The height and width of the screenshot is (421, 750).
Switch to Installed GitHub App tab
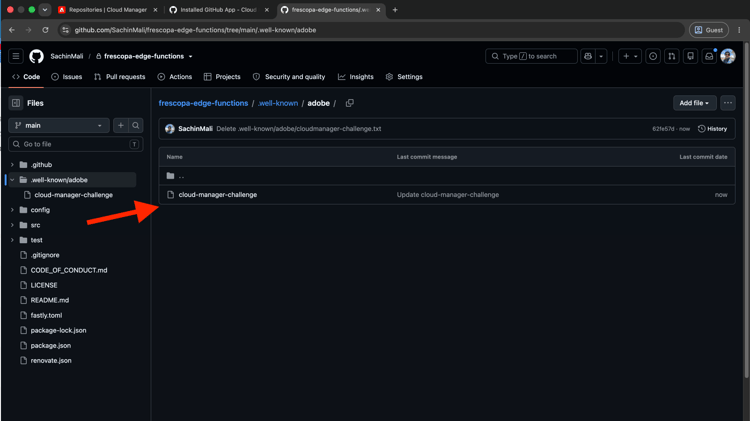(x=219, y=10)
